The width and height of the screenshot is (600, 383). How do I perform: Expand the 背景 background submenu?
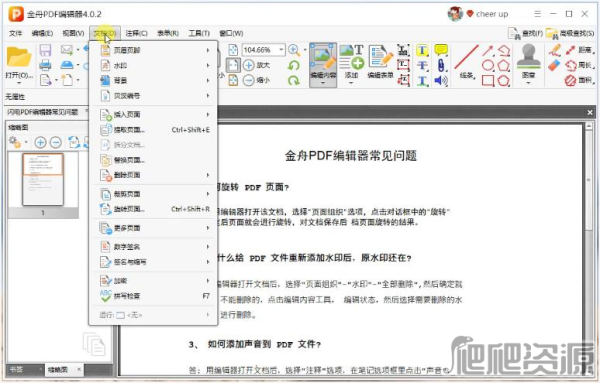coord(154,80)
